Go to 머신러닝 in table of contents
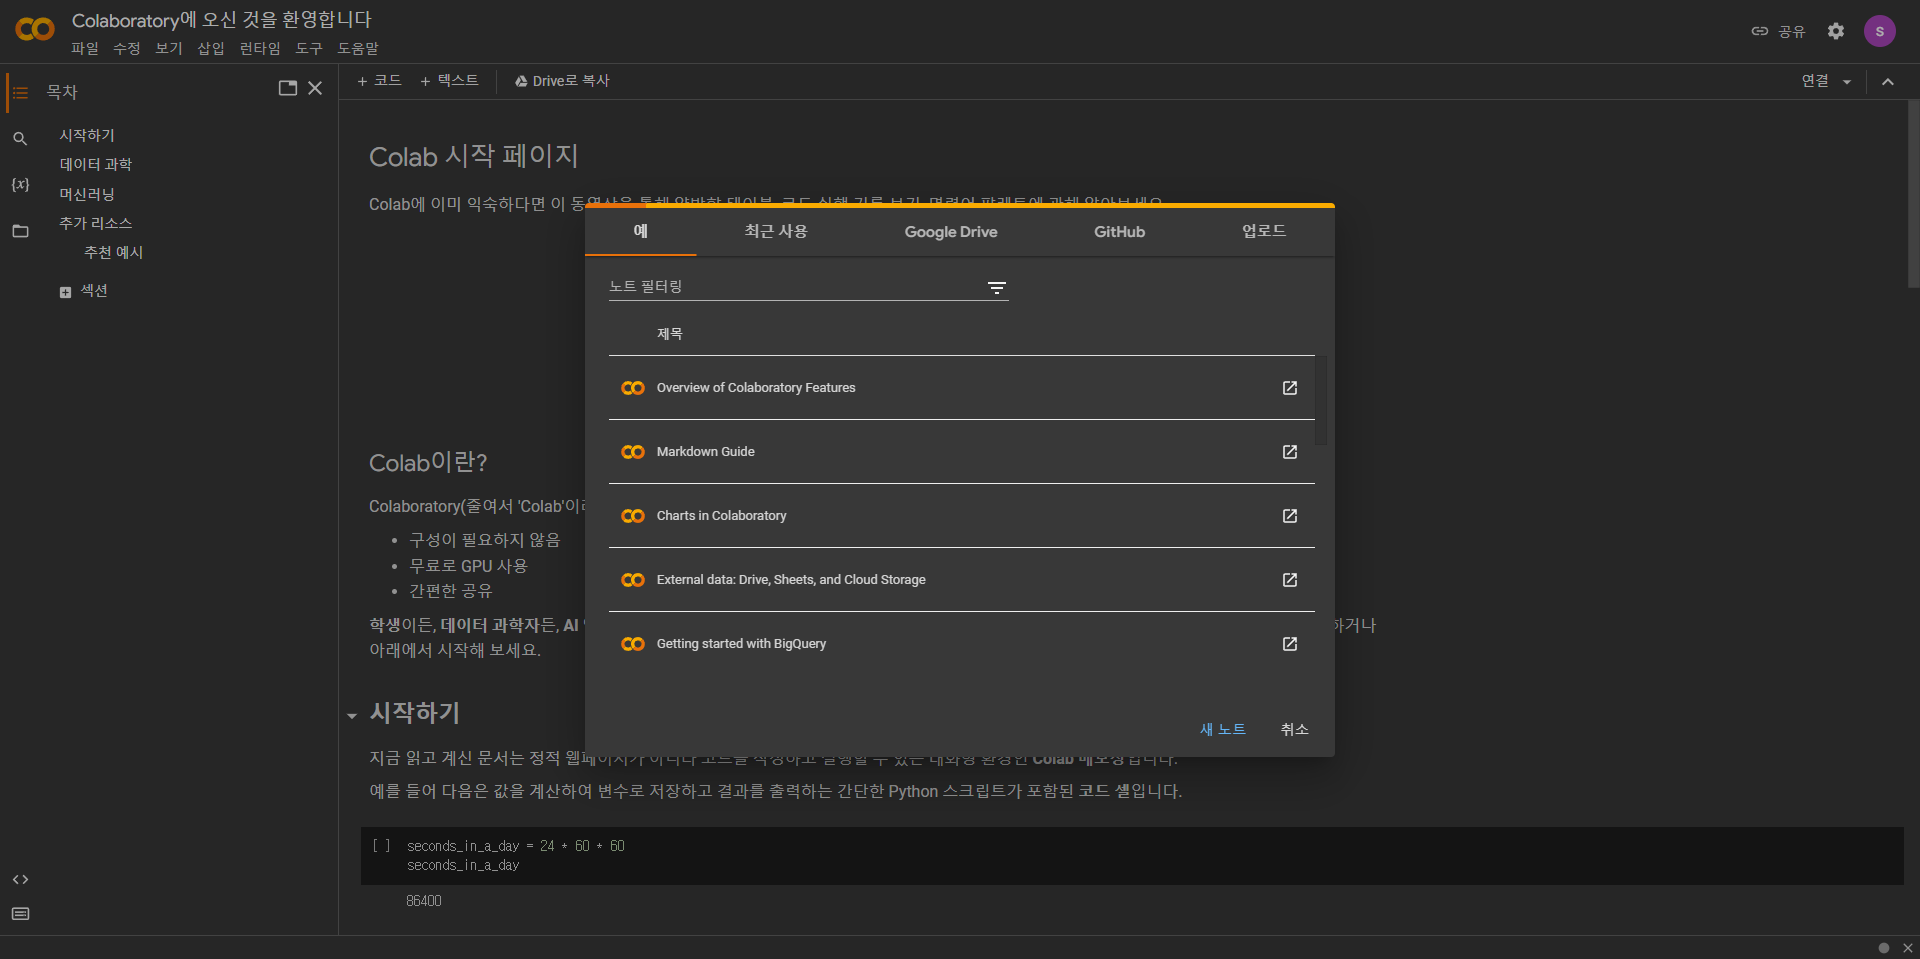Image resolution: width=1920 pixels, height=959 pixels. tap(86, 194)
